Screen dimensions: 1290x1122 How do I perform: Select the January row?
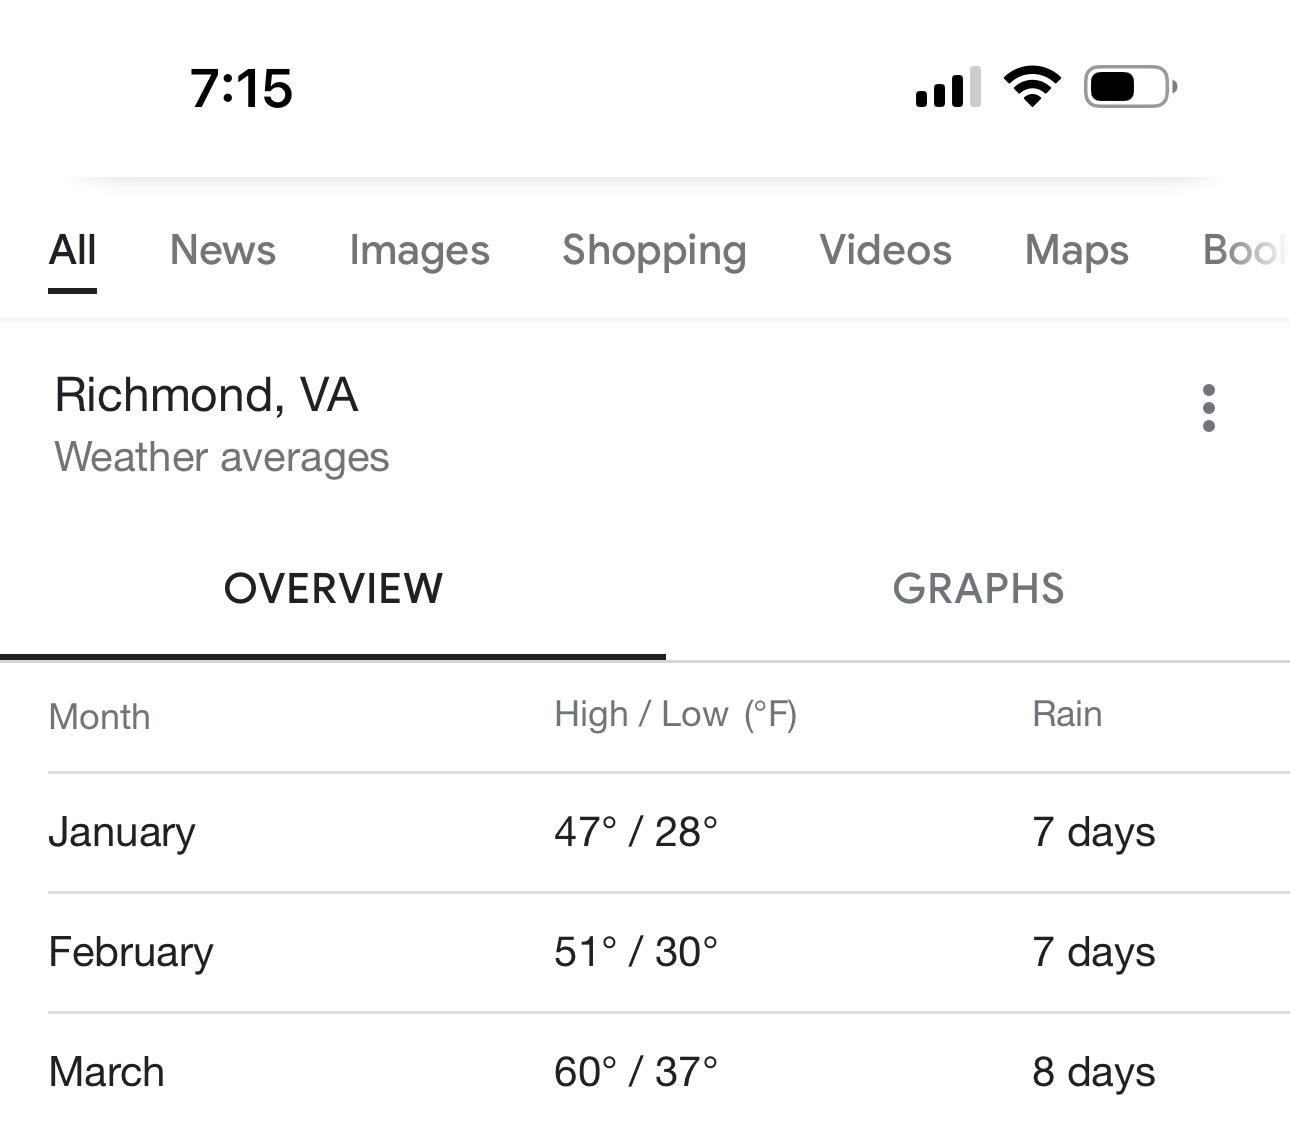pos(668,832)
